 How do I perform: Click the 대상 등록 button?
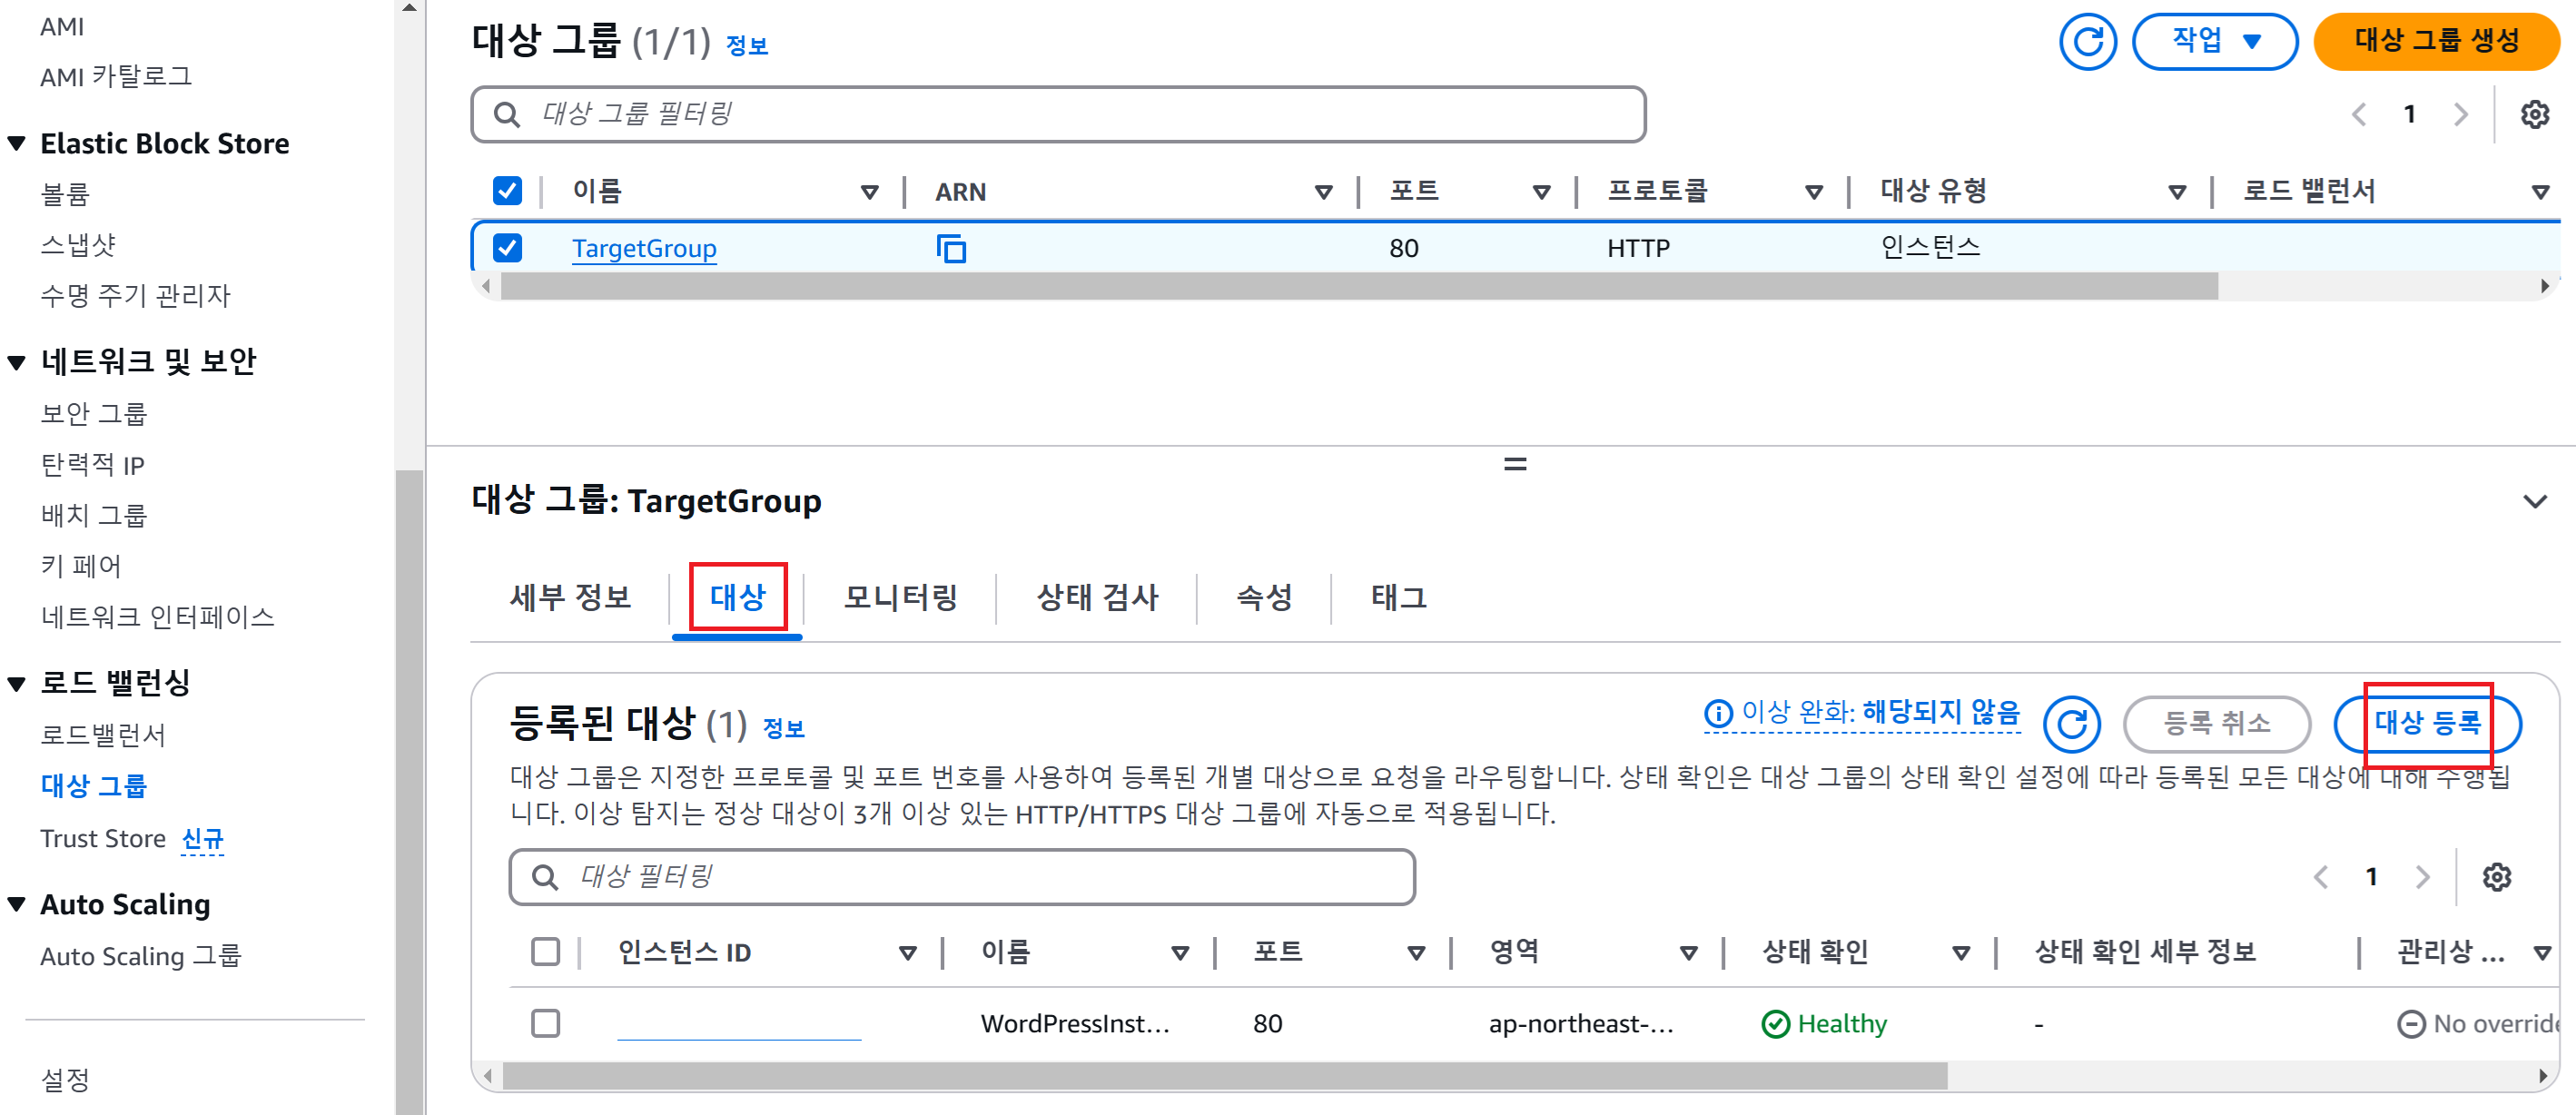click(2427, 723)
